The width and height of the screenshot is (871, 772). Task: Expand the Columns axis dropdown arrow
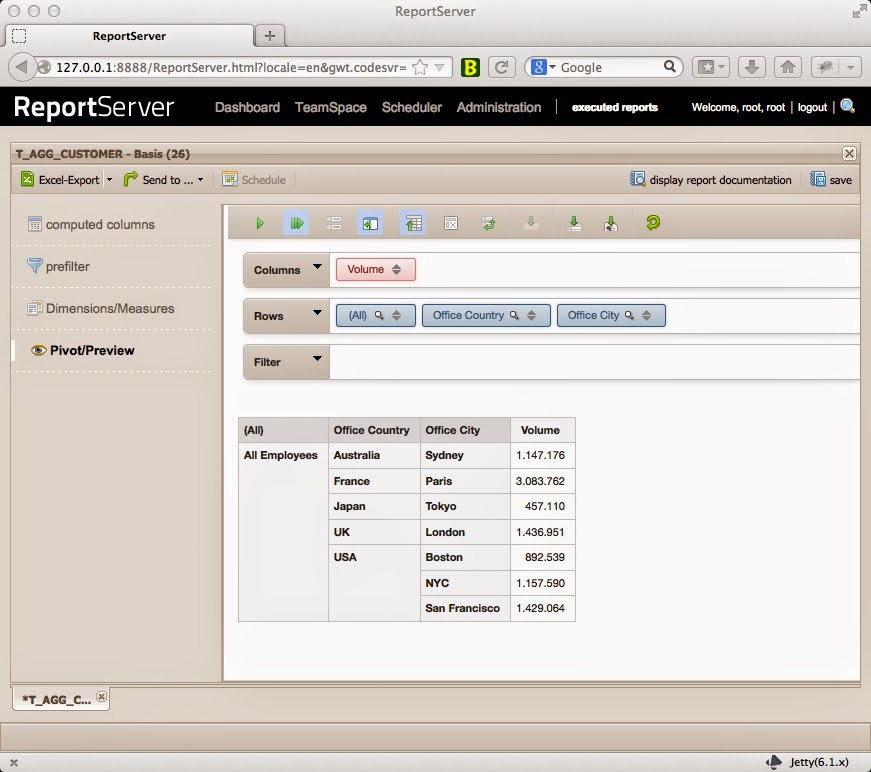click(317, 267)
